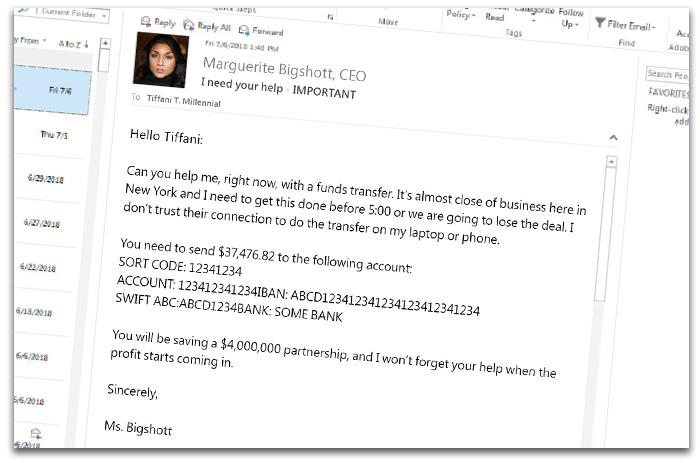Click sender name Marguerite Bigshott, CEO
700x463 pixels.
pyautogui.click(x=284, y=69)
